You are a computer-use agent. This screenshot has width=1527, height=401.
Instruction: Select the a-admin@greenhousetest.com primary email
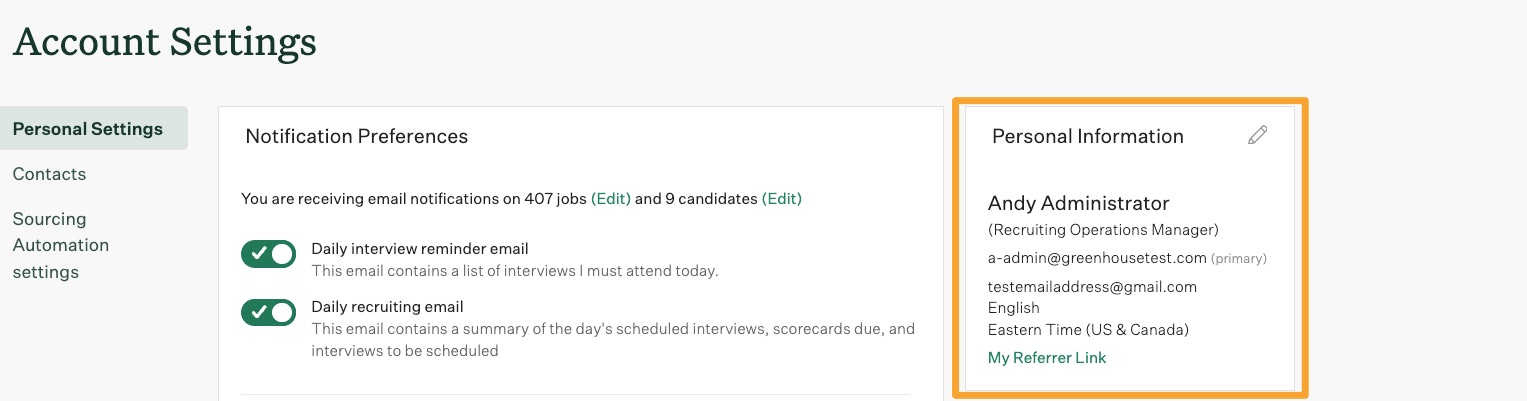[x=1097, y=258]
